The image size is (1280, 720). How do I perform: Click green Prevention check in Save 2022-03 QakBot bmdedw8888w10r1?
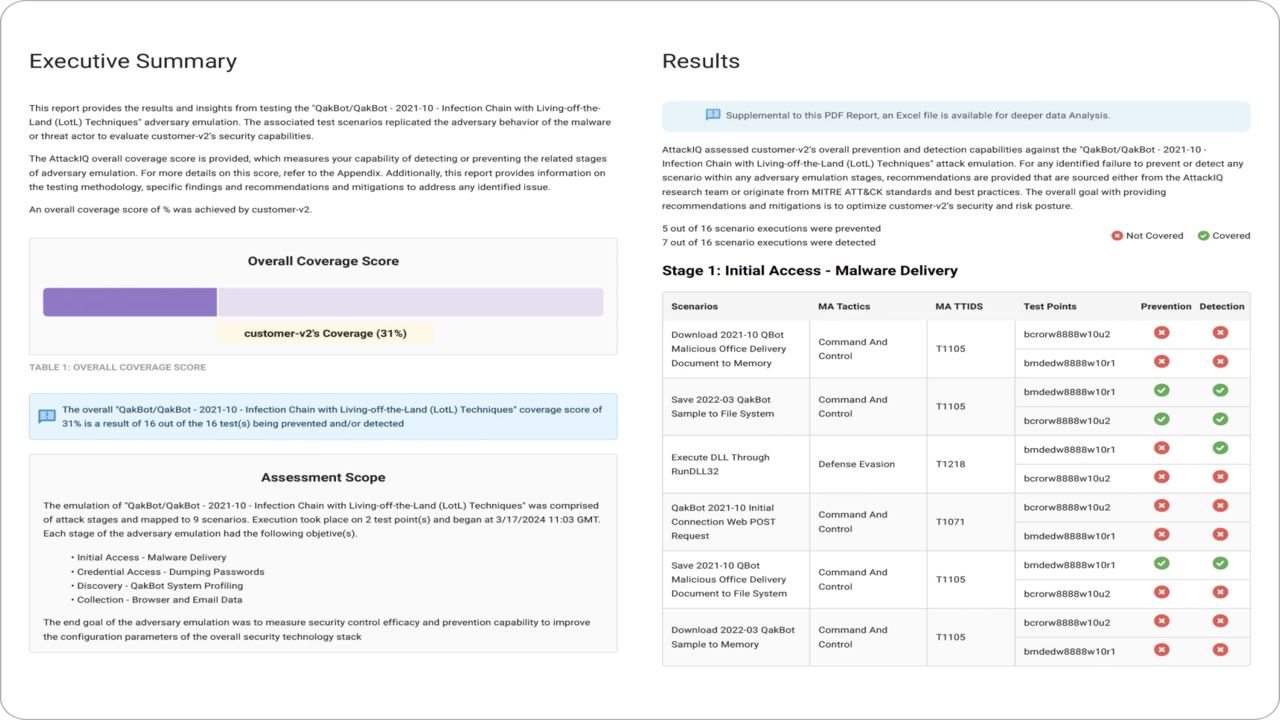pos(1161,391)
